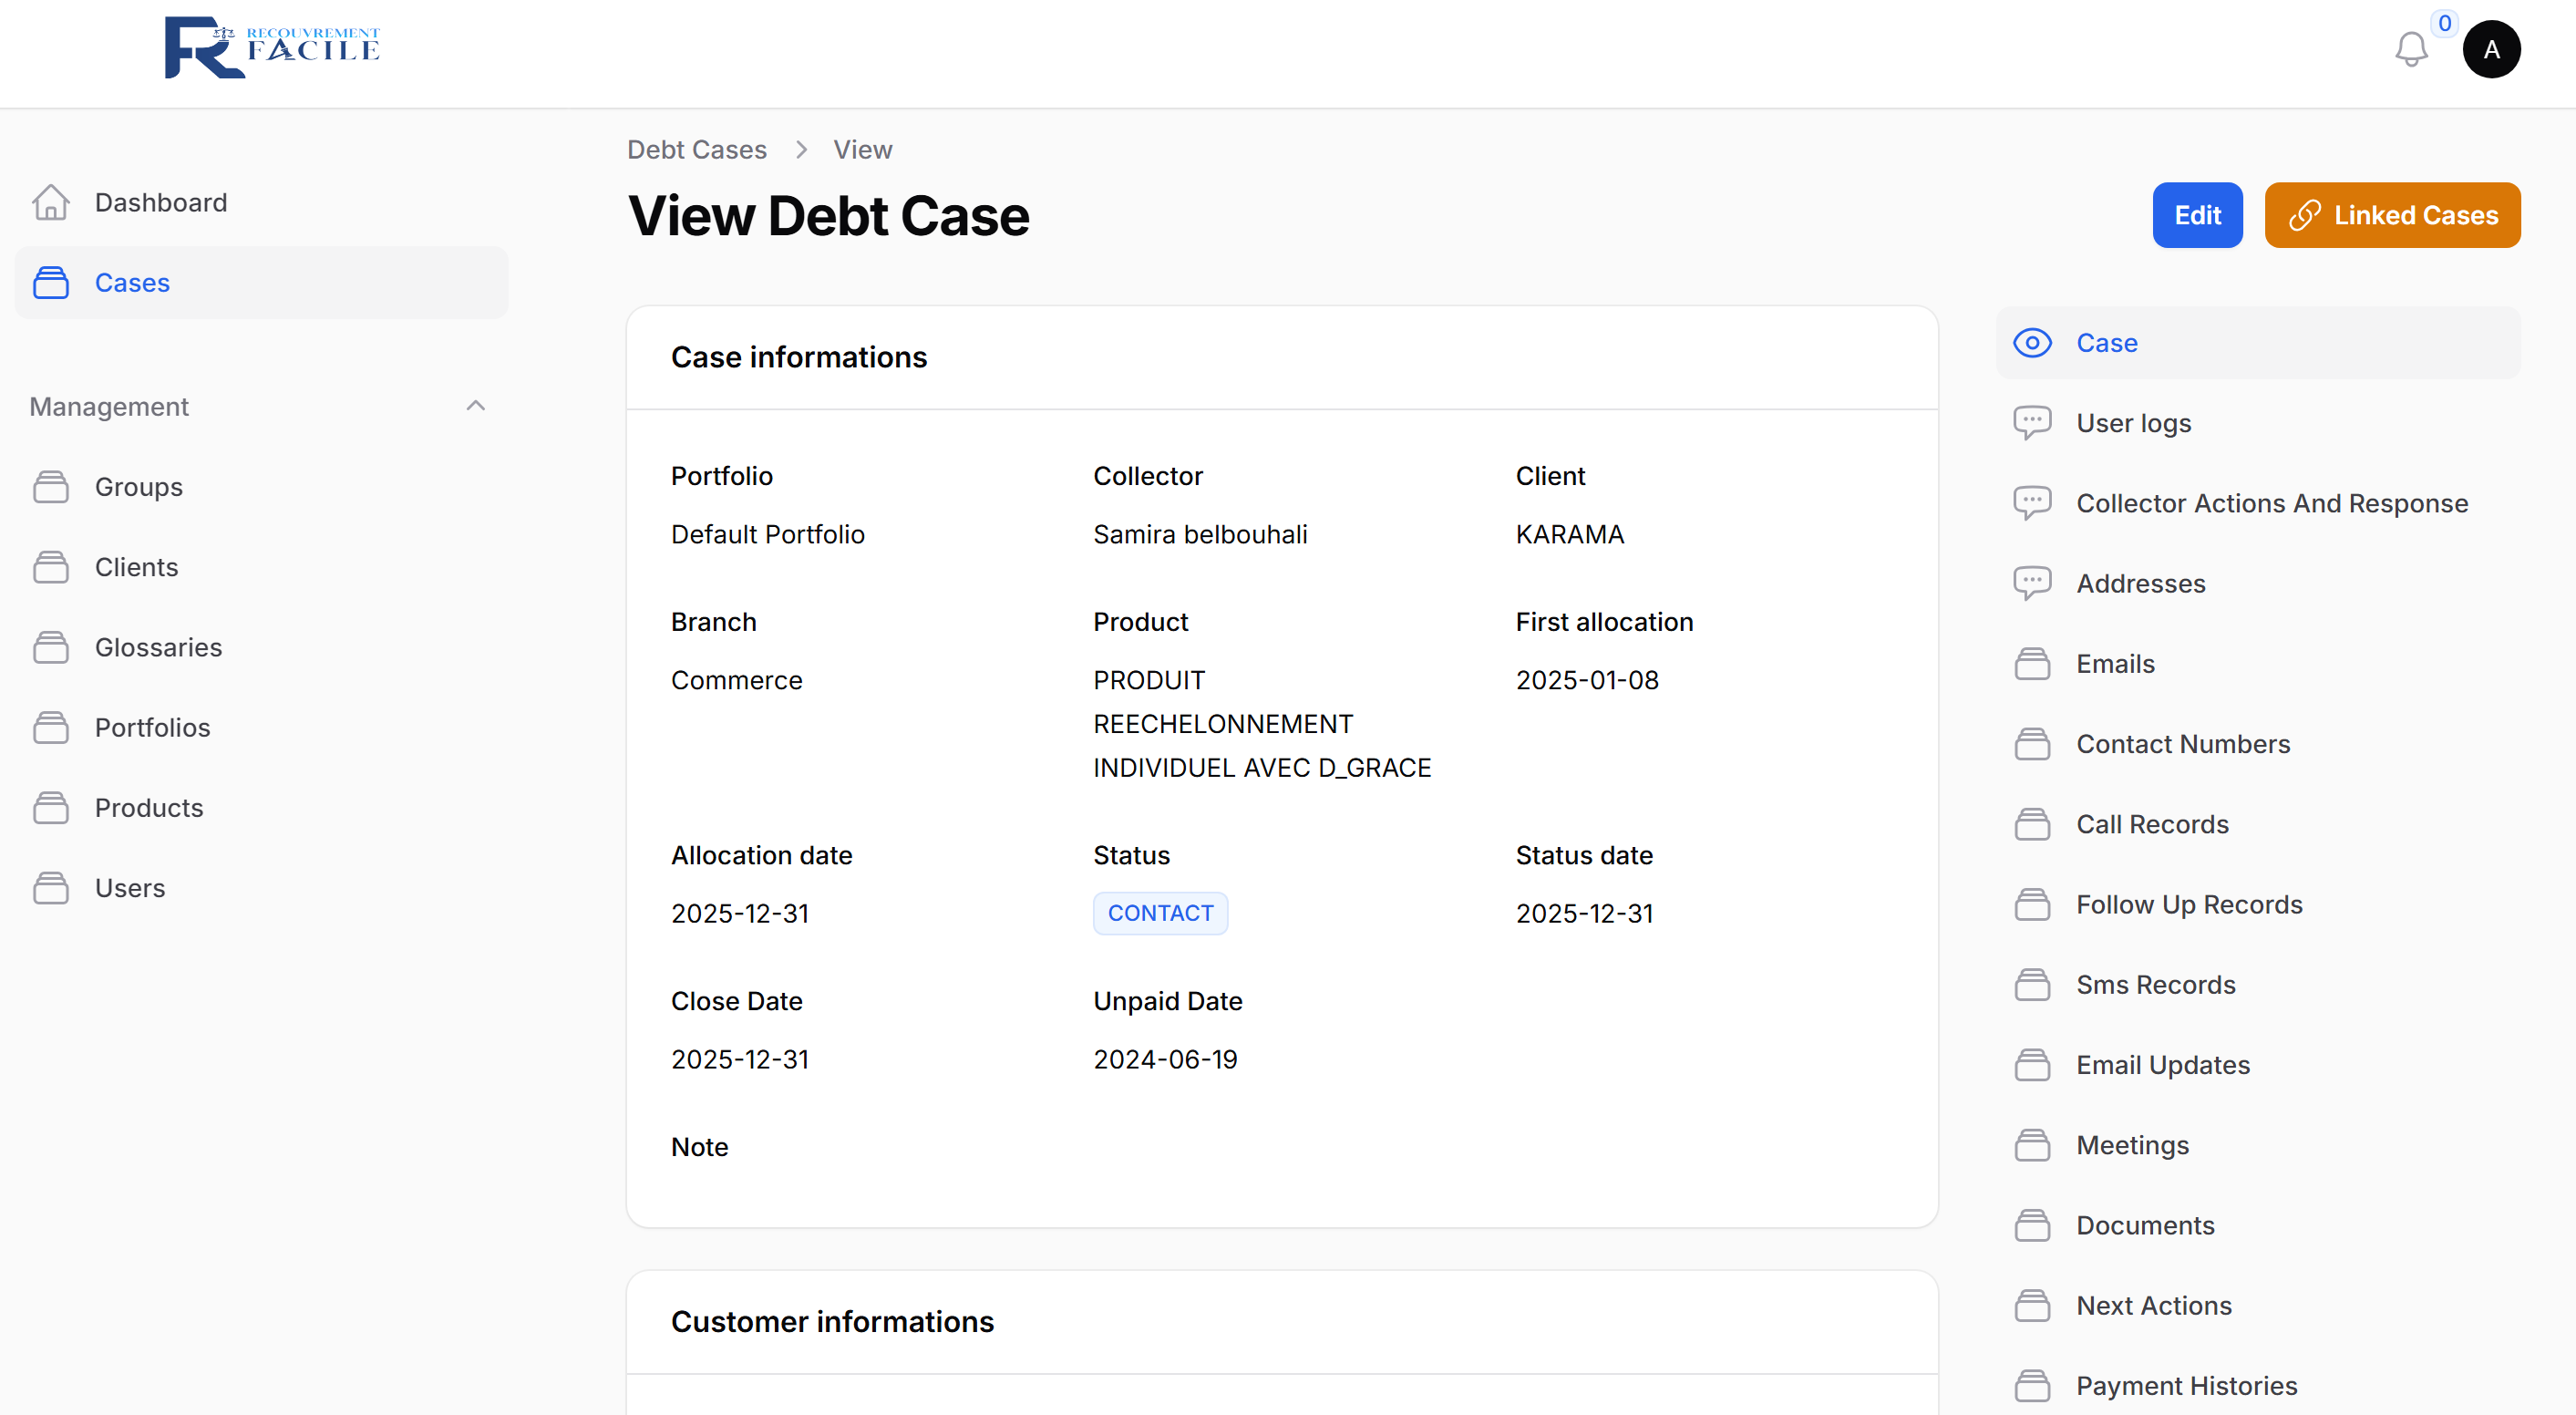The width and height of the screenshot is (2576, 1415).
Task: Select Cases in left navigation
Action: point(132,283)
